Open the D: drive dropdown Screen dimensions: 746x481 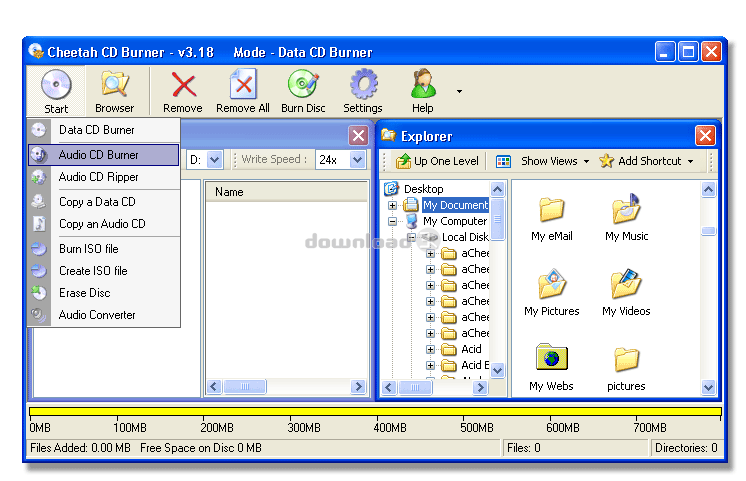(215, 160)
